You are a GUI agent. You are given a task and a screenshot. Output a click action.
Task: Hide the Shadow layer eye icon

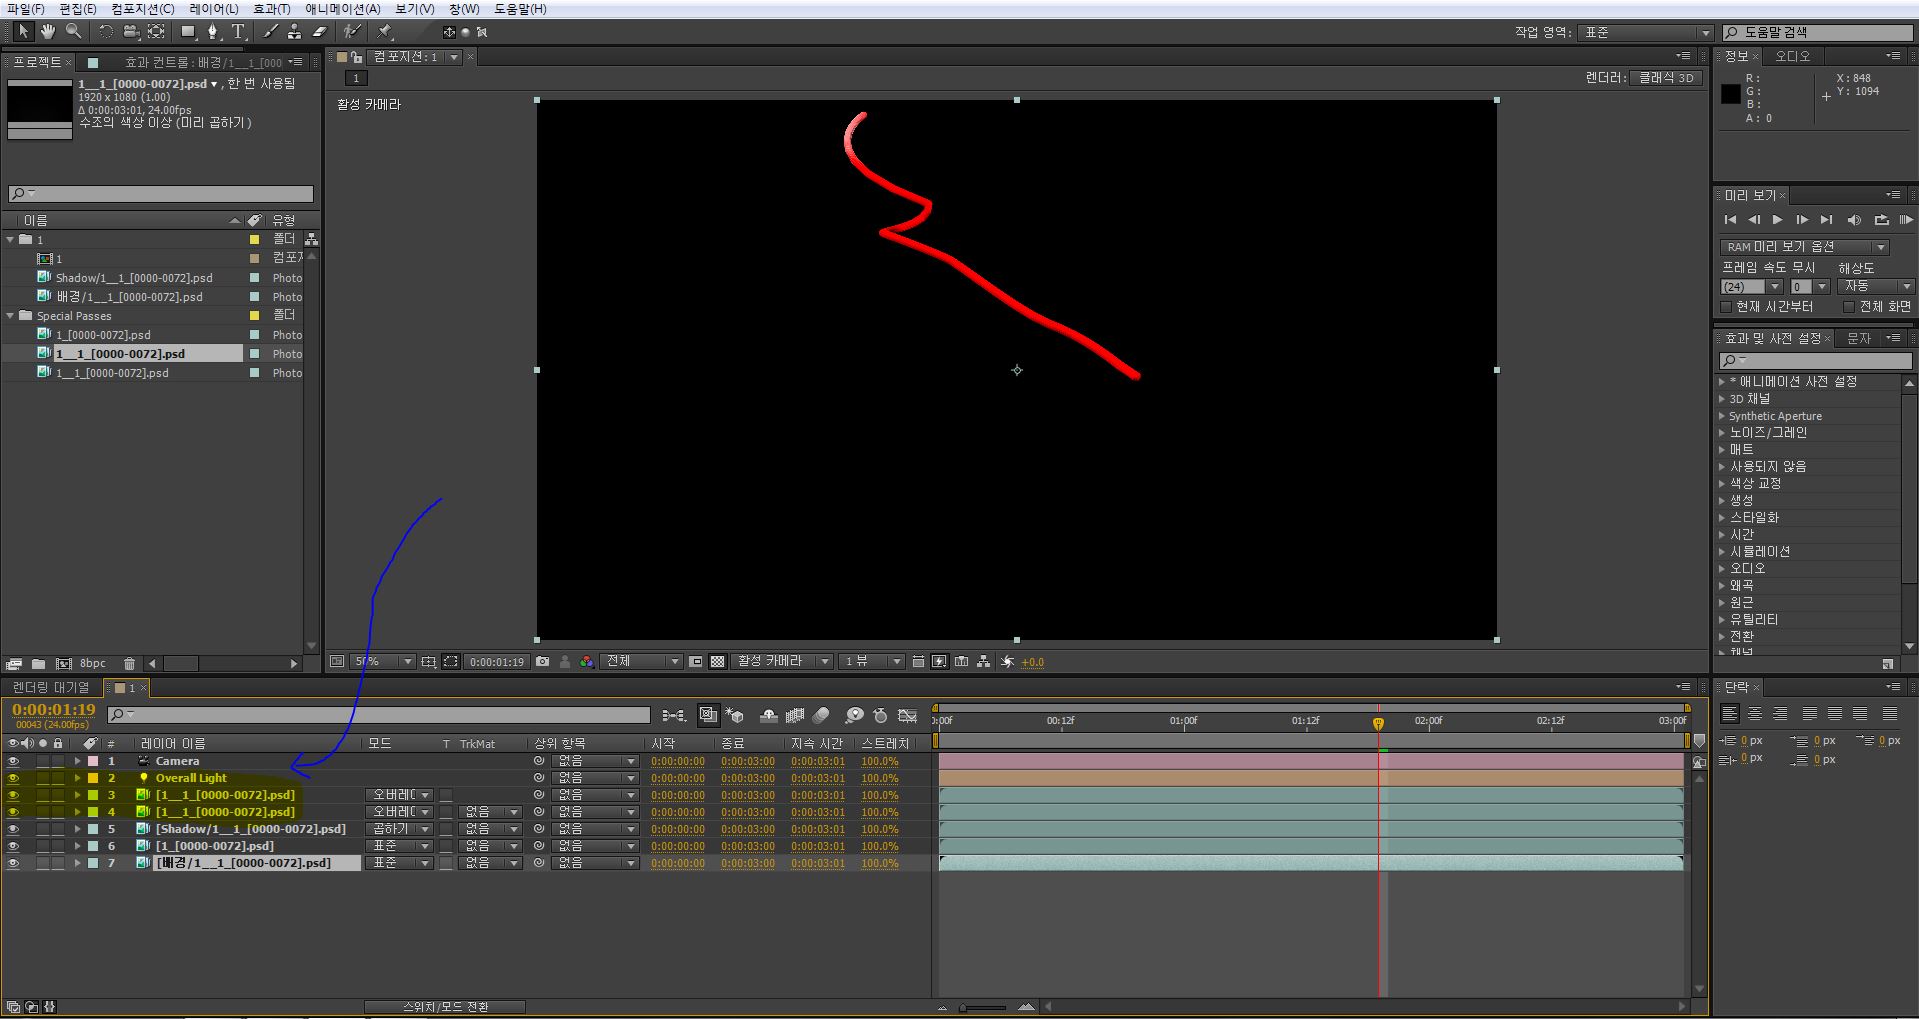tap(13, 829)
